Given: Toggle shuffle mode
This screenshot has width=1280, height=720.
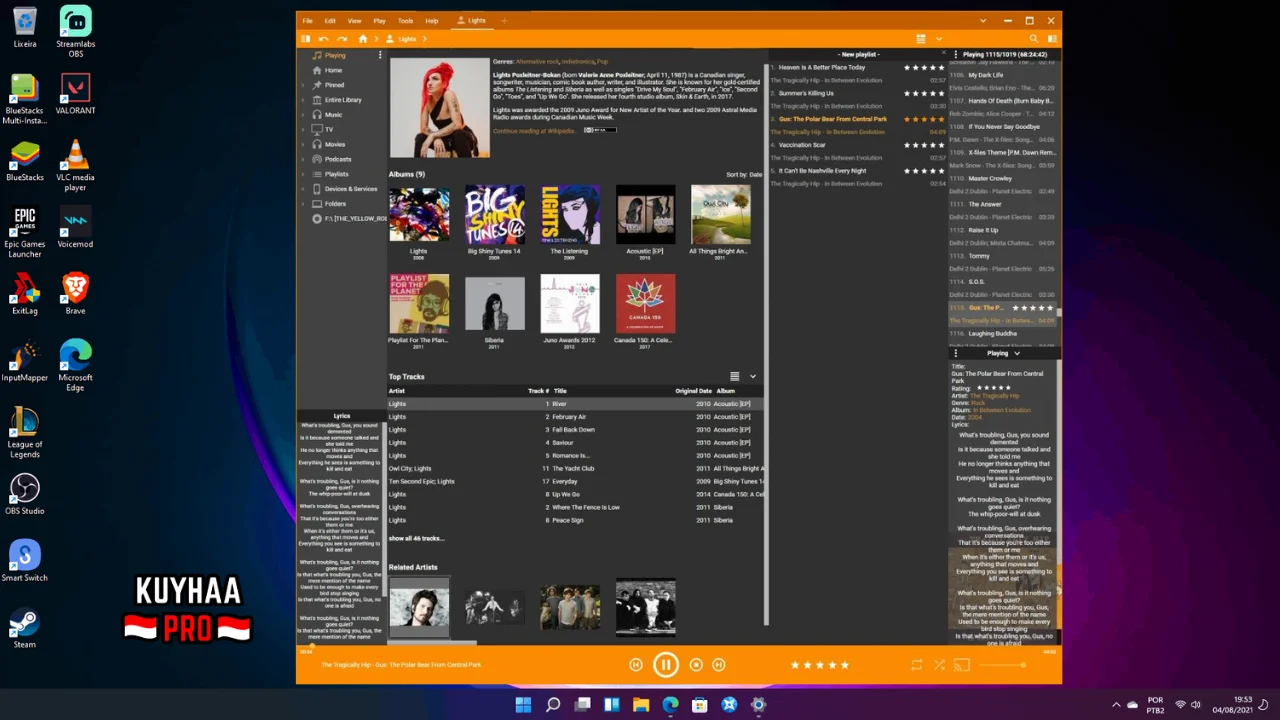Looking at the screenshot, I should click(939, 665).
